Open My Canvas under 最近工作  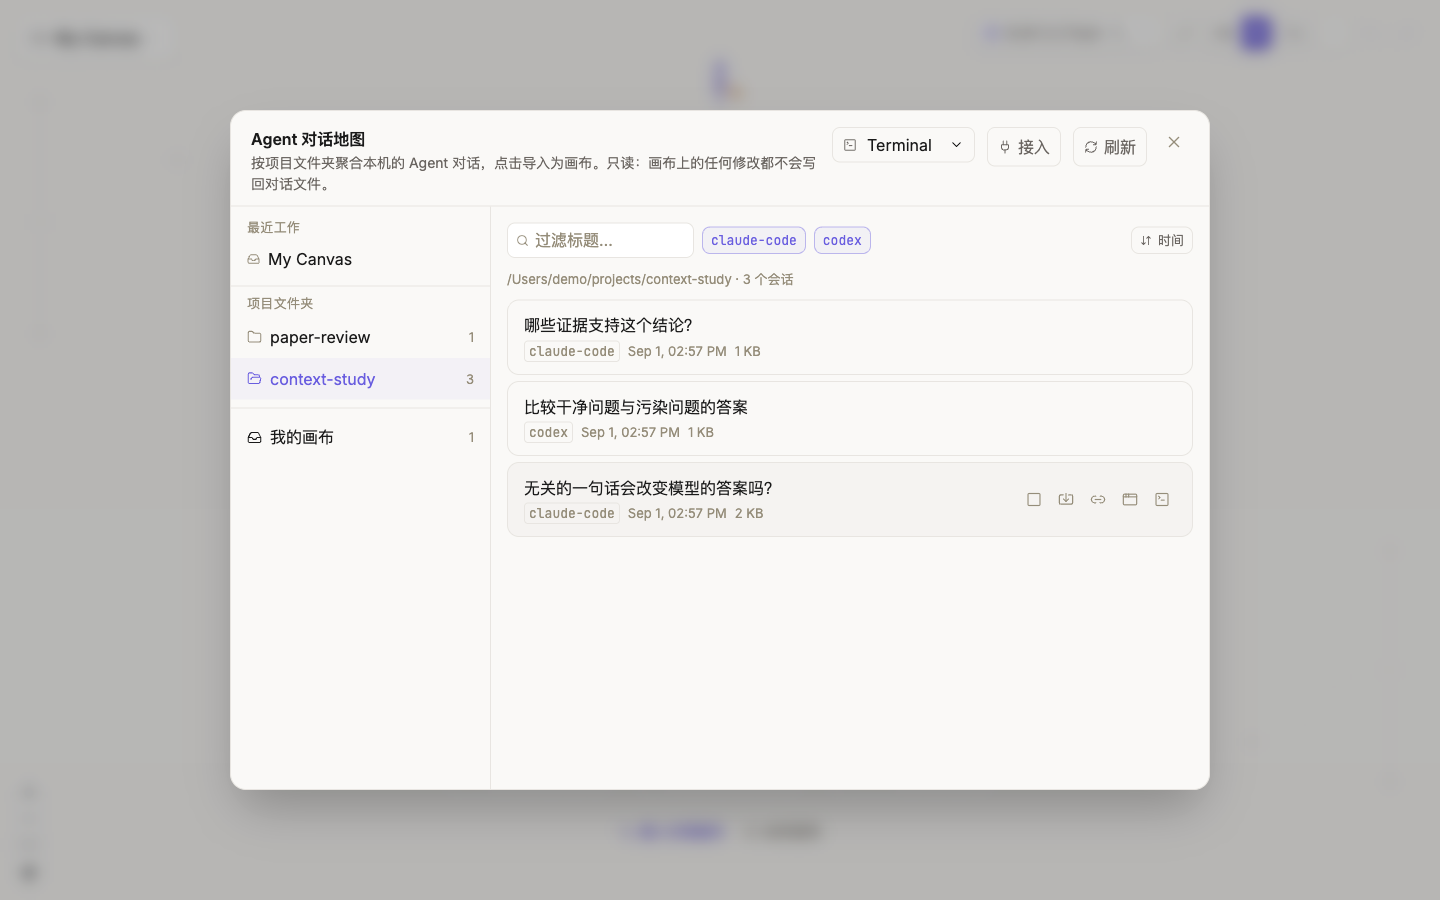point(360,259)
